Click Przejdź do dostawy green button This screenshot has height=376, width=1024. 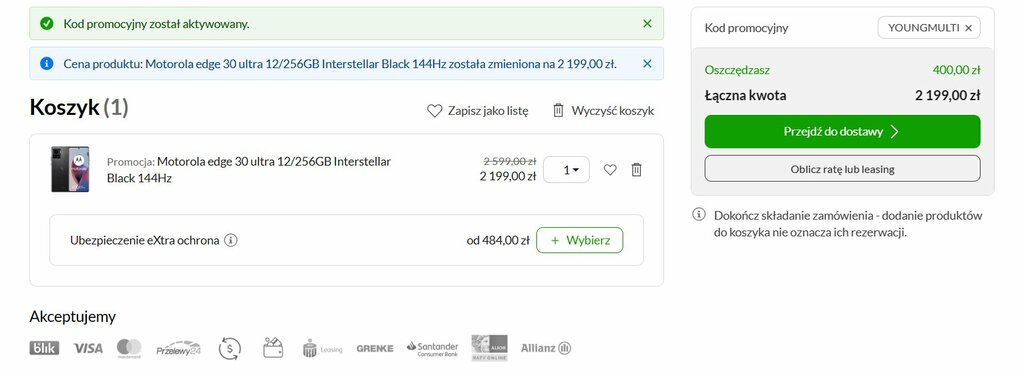pos(842,132)
